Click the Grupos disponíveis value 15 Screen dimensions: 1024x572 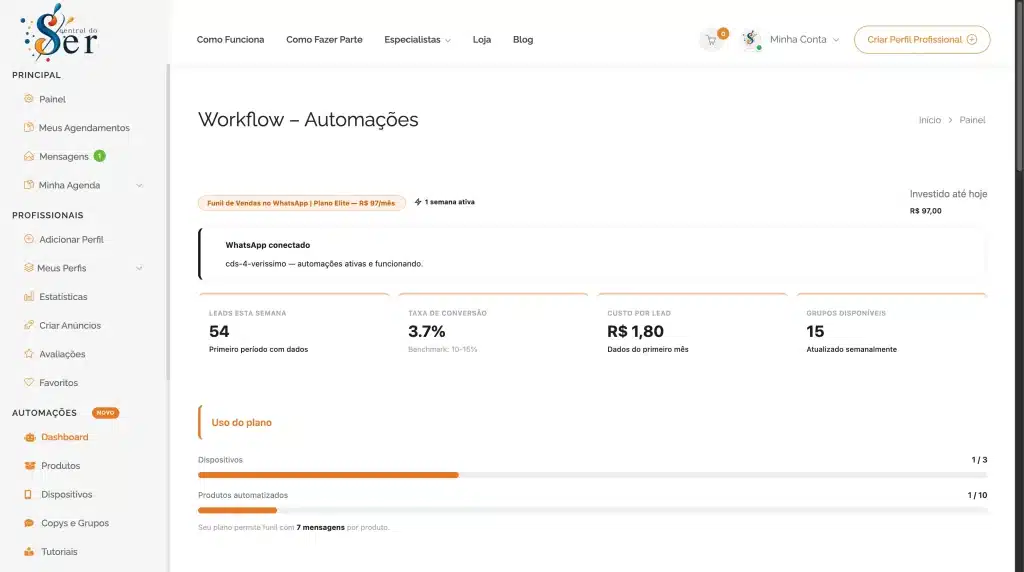815,332
